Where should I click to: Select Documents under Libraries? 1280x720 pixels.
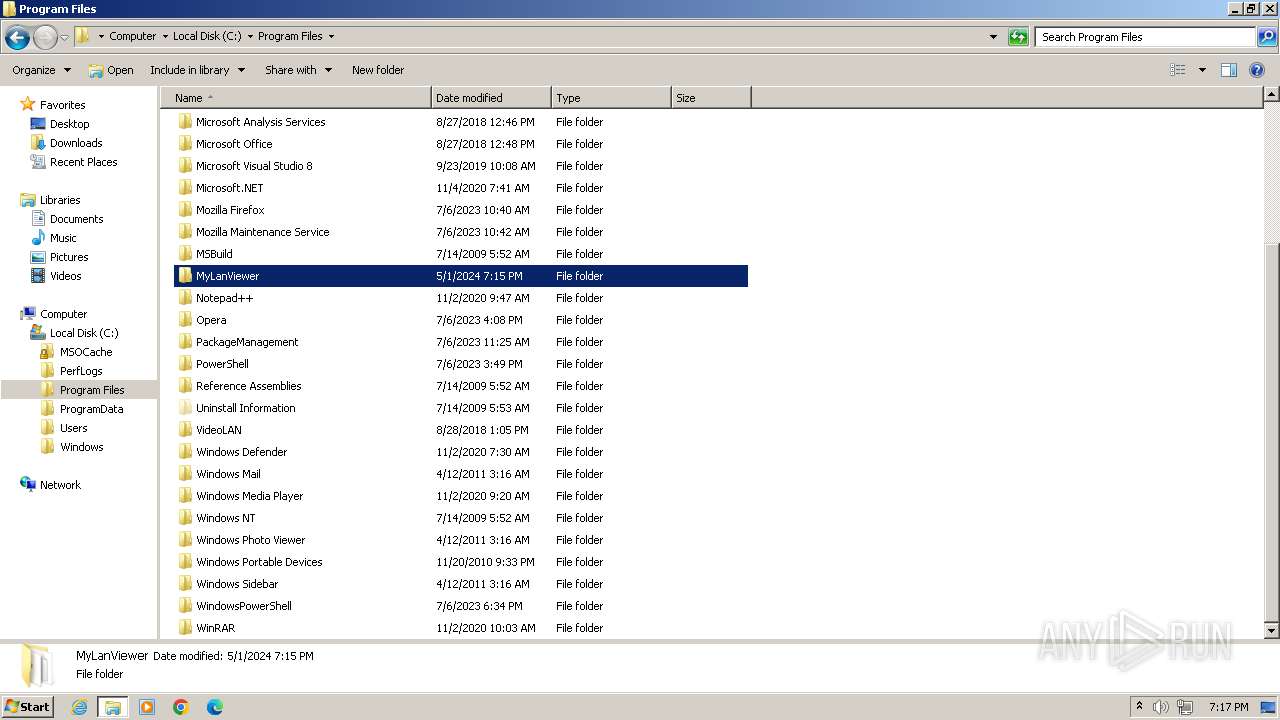(x=76, y=219)
